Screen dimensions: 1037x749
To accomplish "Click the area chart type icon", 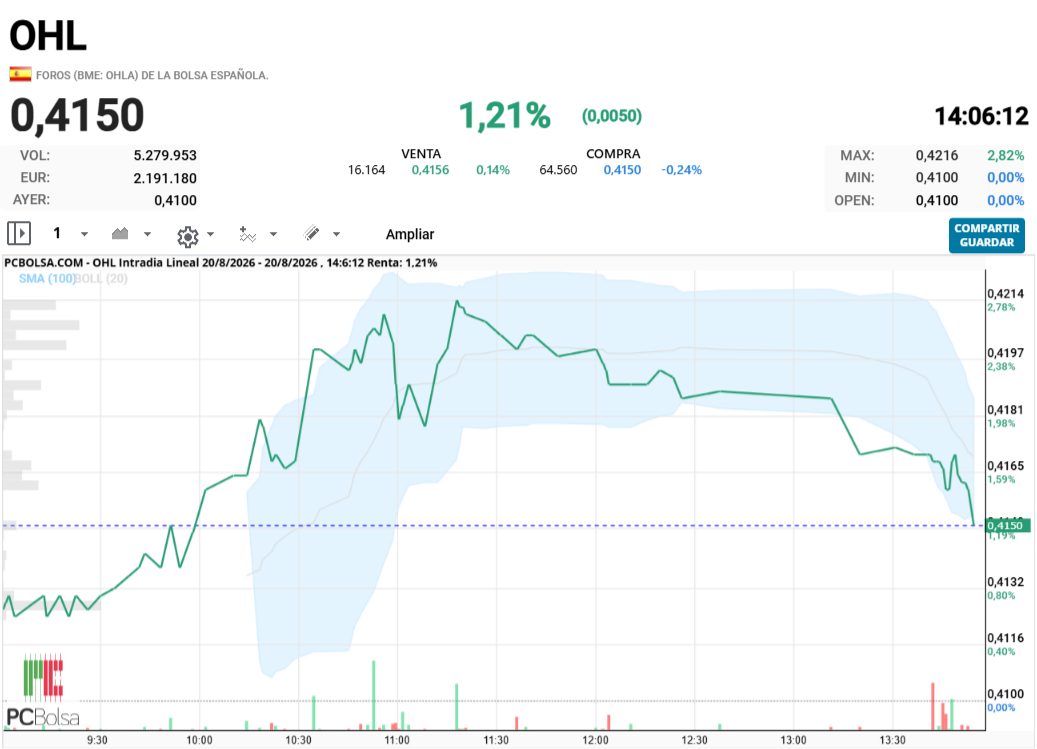I will point(120,233).
